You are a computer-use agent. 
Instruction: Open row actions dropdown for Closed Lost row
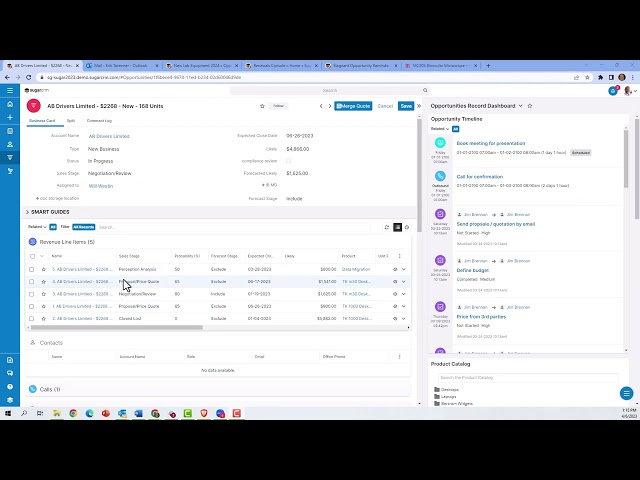[x=404, y=318]
